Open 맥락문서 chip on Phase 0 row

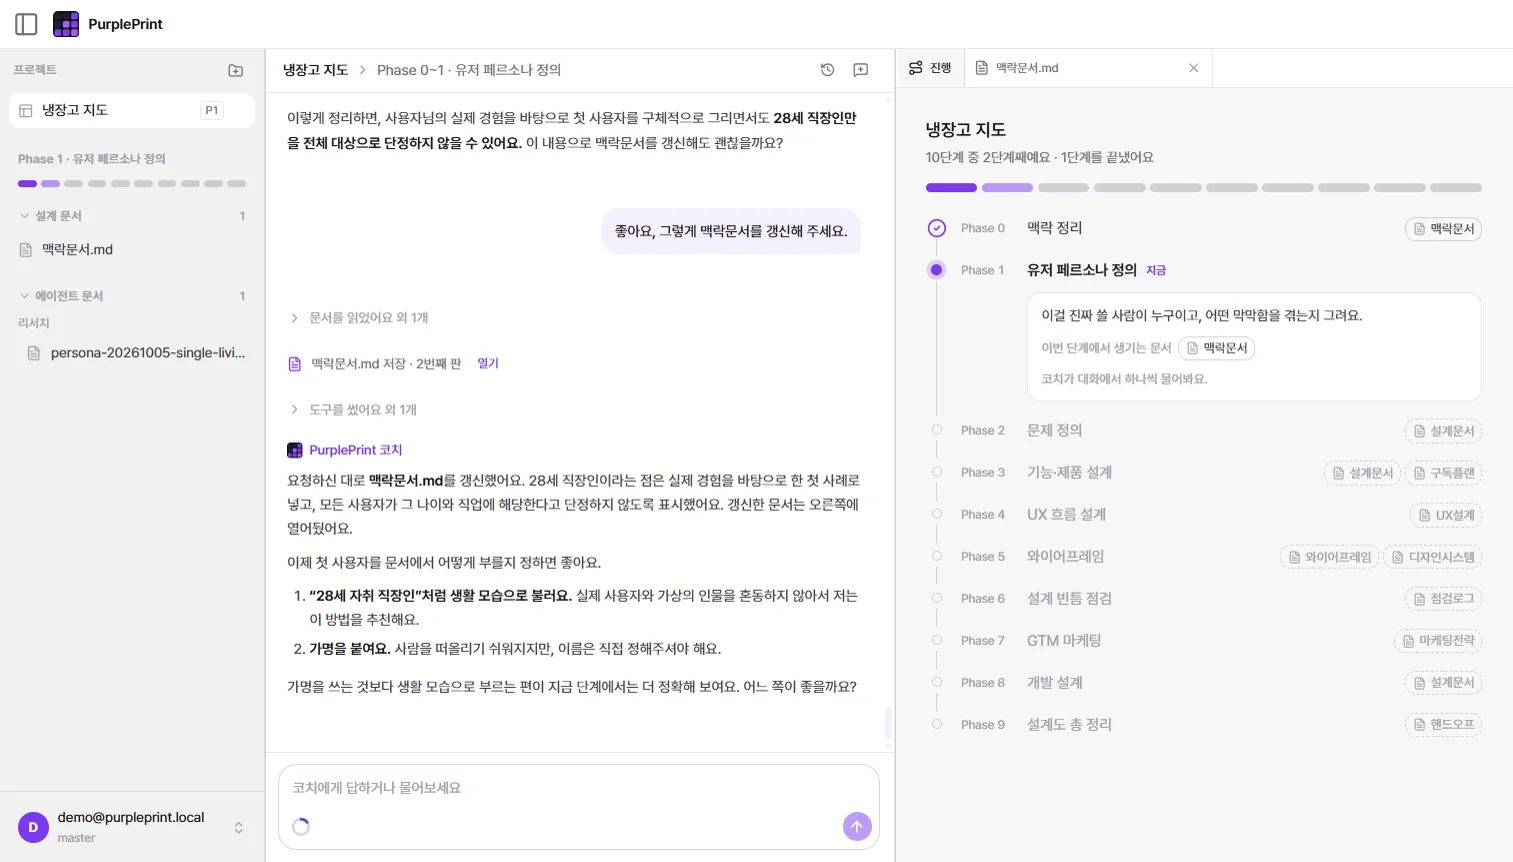1443,229
